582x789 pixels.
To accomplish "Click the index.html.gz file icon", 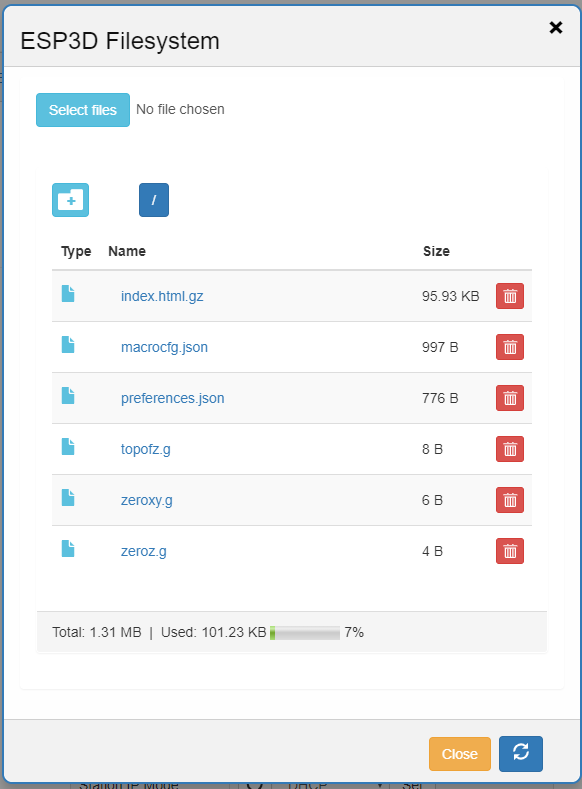I will (68, 293).
